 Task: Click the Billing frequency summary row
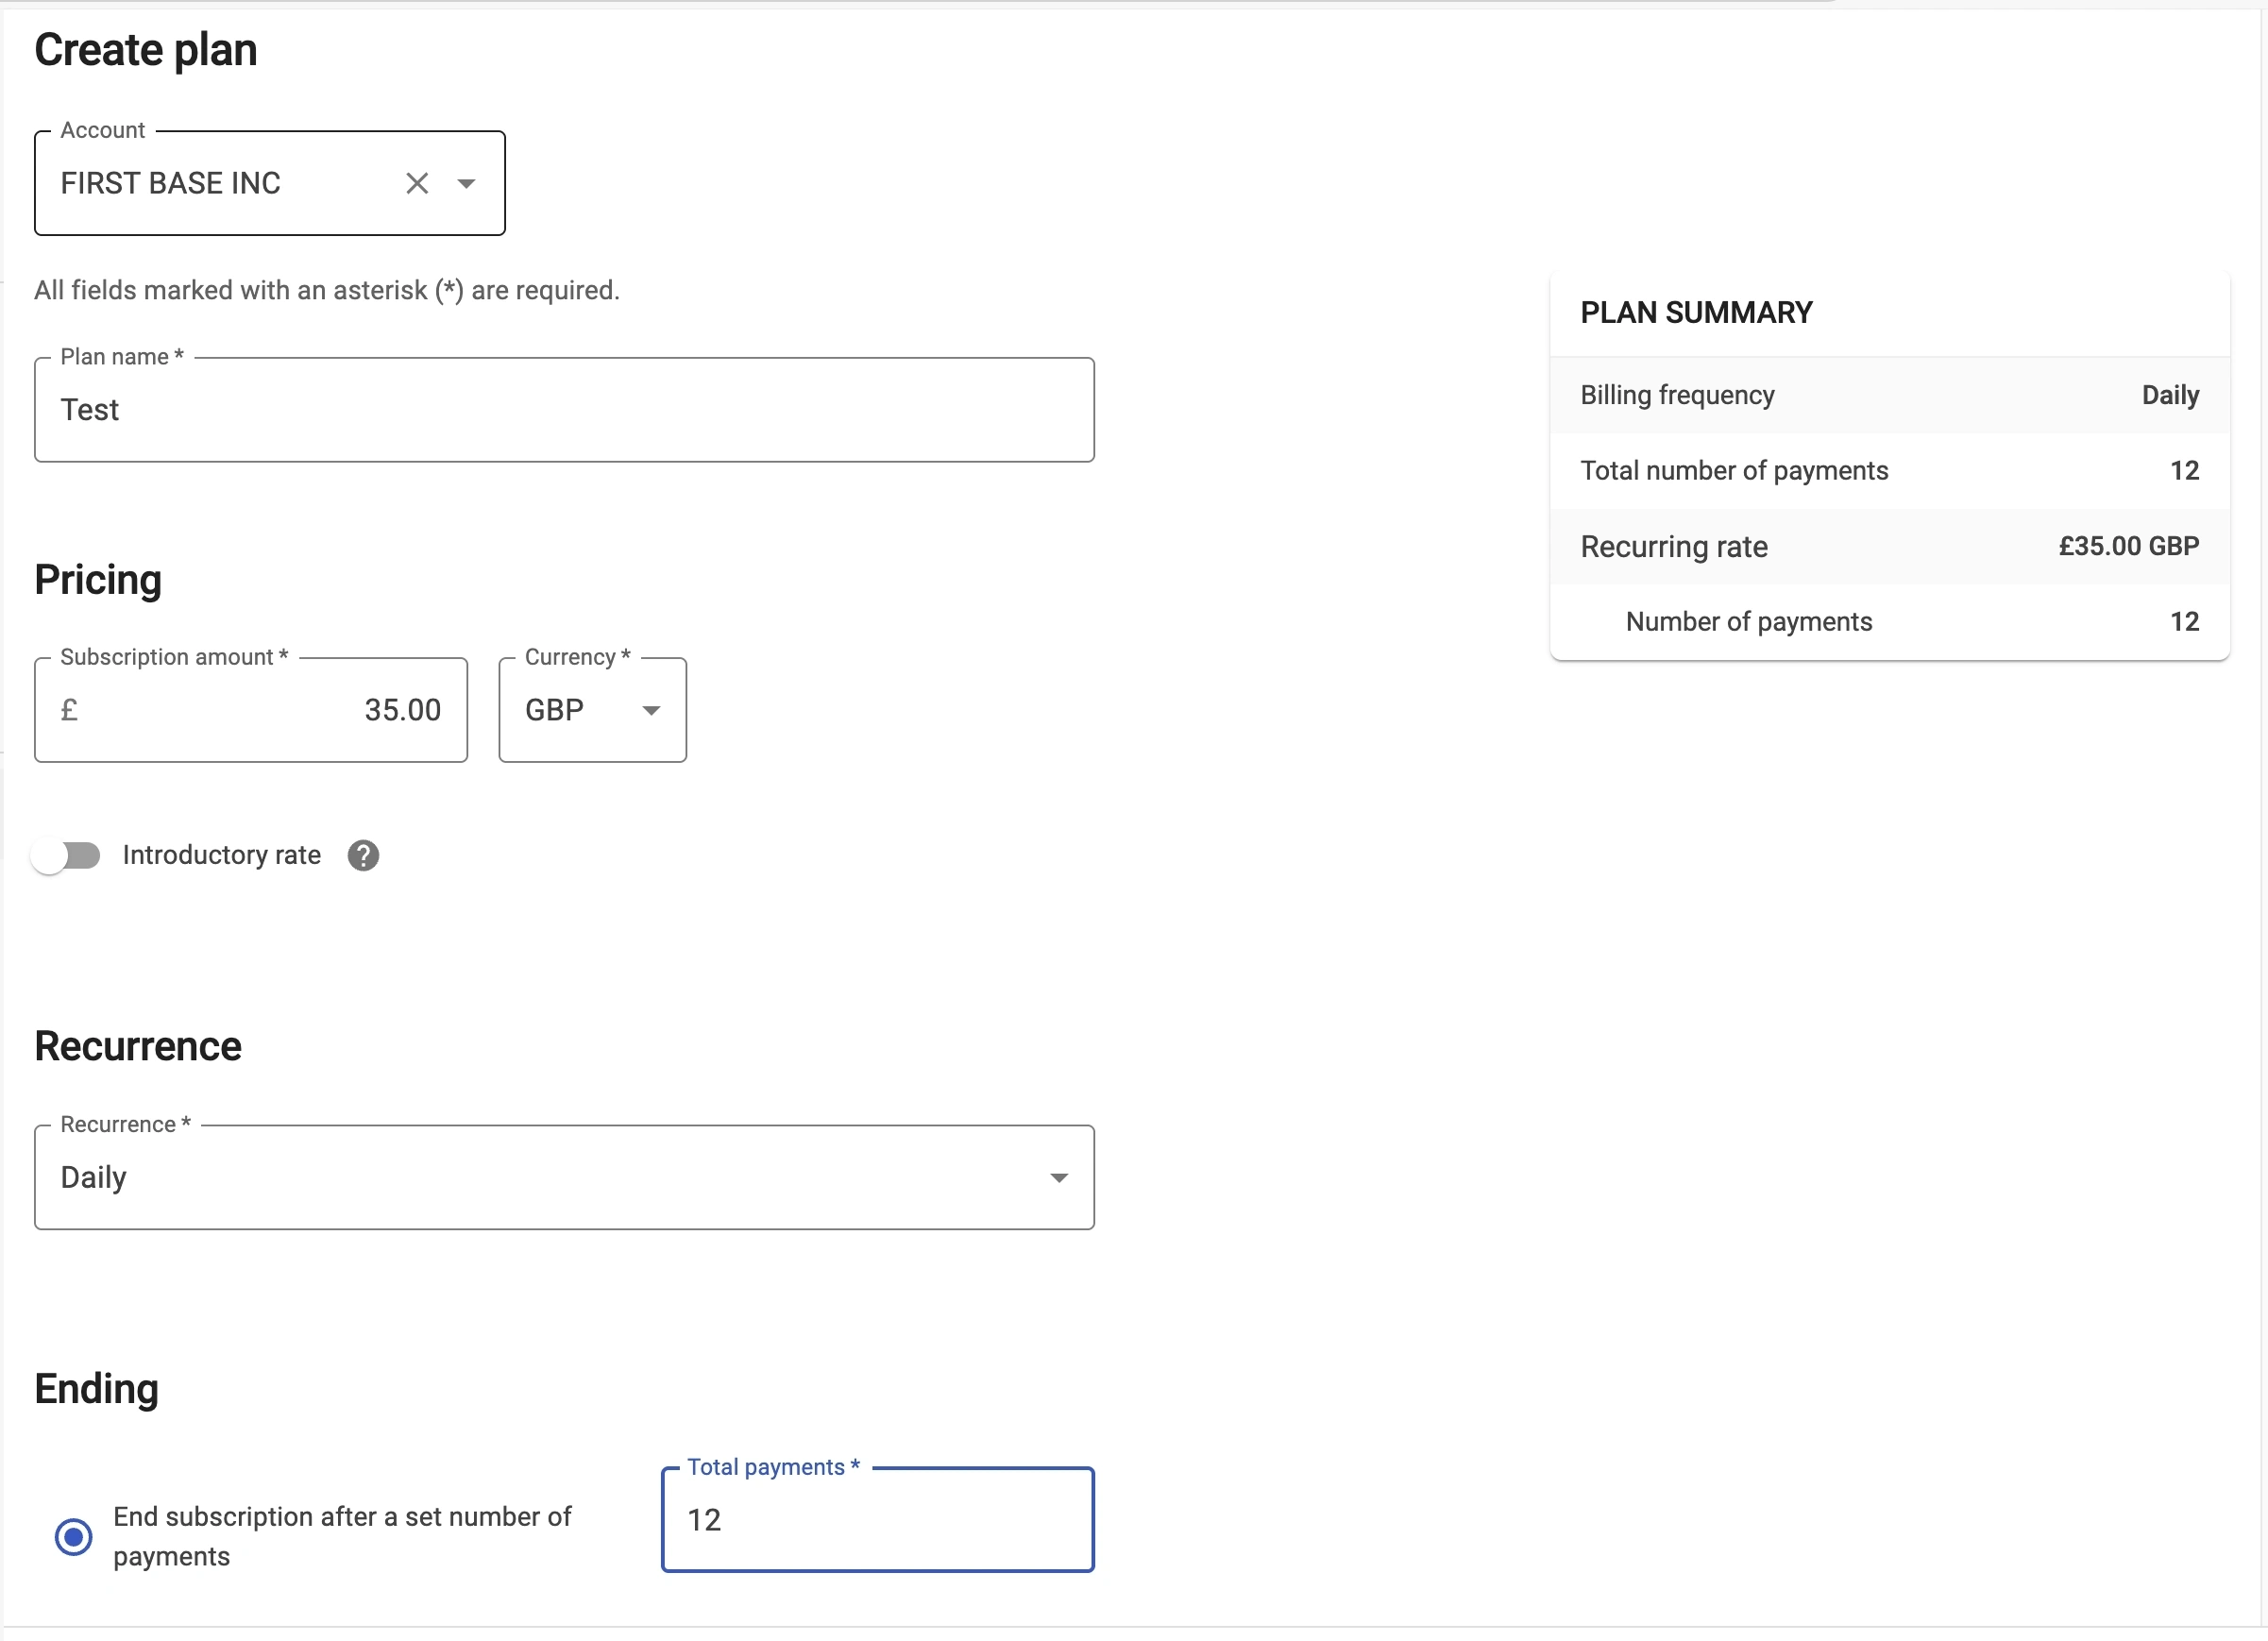1888,395
